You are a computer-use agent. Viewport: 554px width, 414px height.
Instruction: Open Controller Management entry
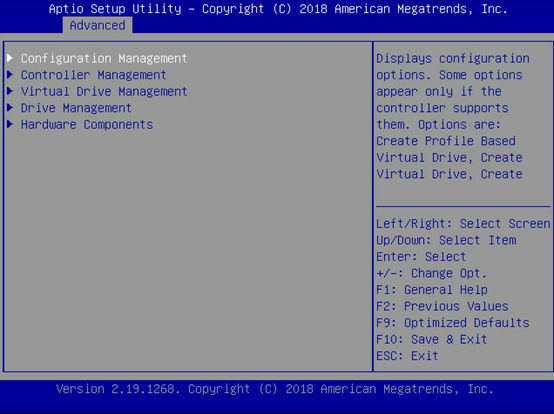93,75
